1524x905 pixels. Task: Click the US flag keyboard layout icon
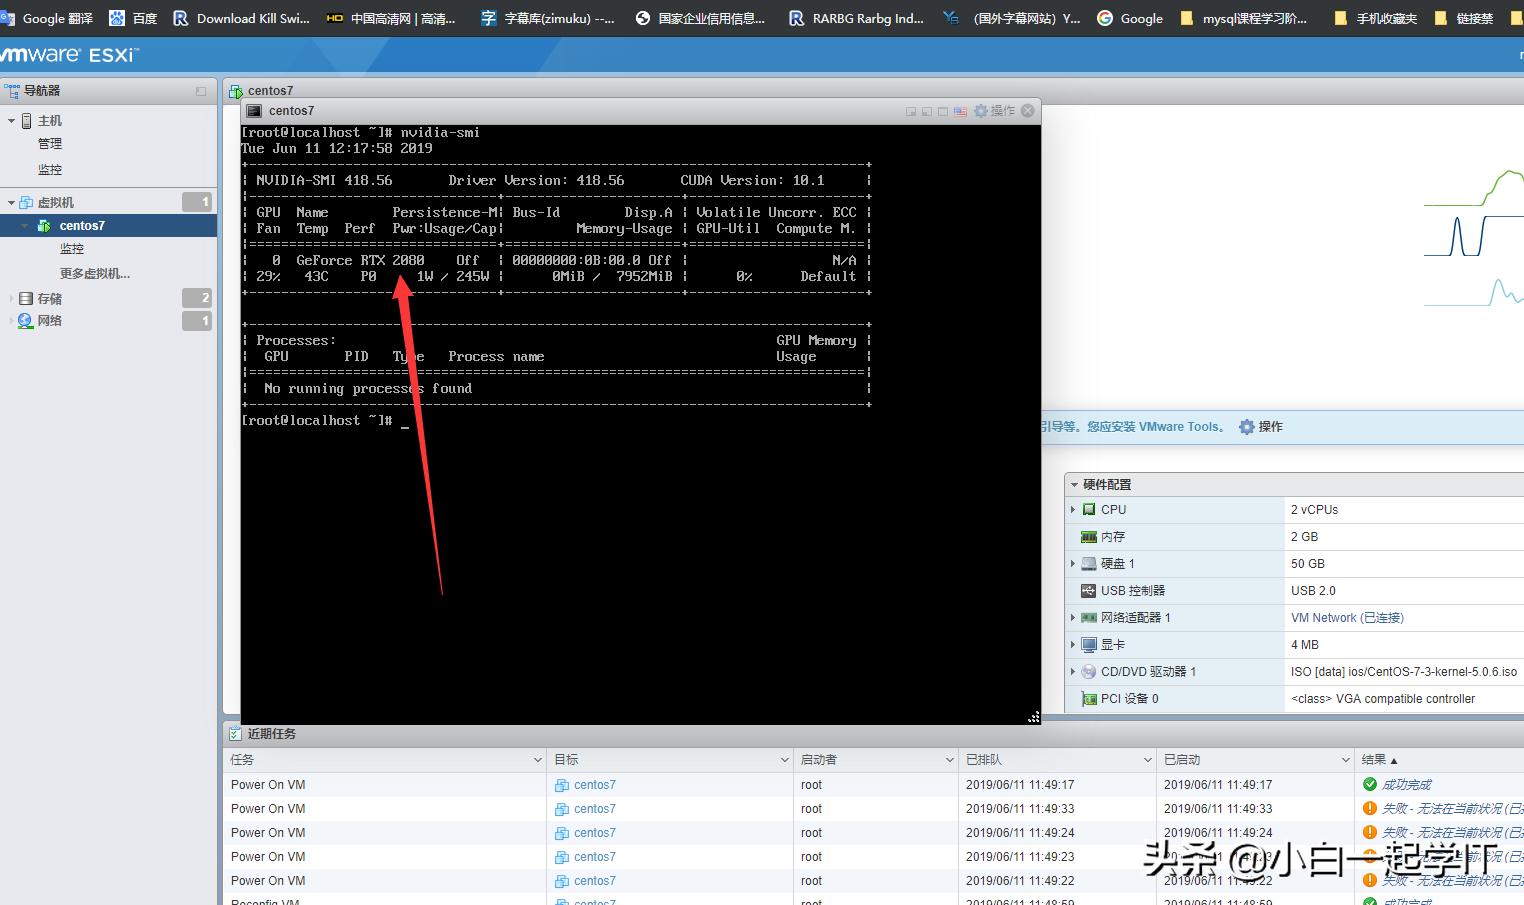(x=960, y=111)
